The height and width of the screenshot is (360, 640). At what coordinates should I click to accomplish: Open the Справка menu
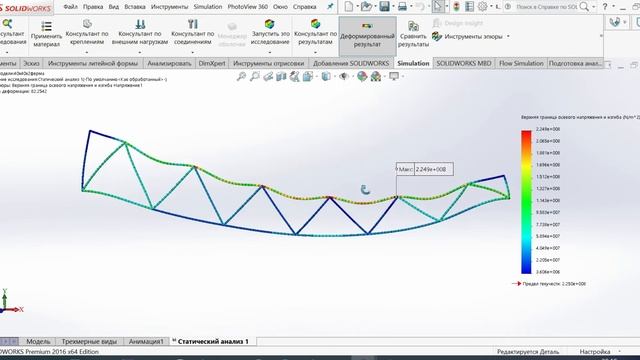[304, 7]
